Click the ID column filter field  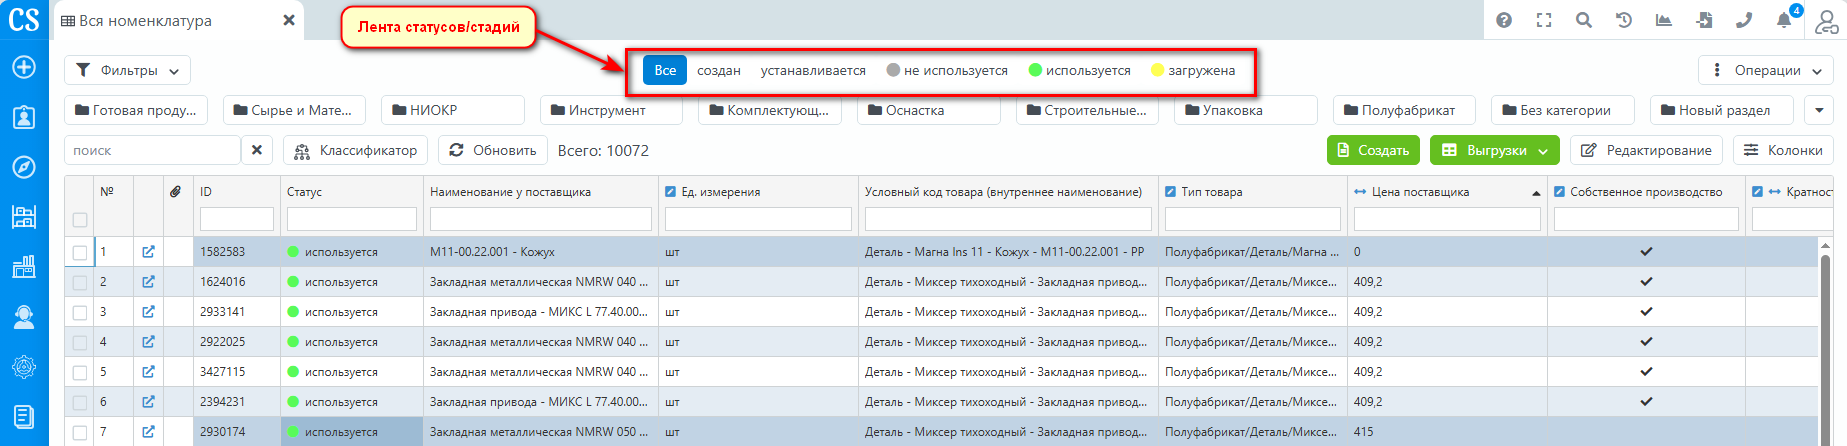(237, 219)
